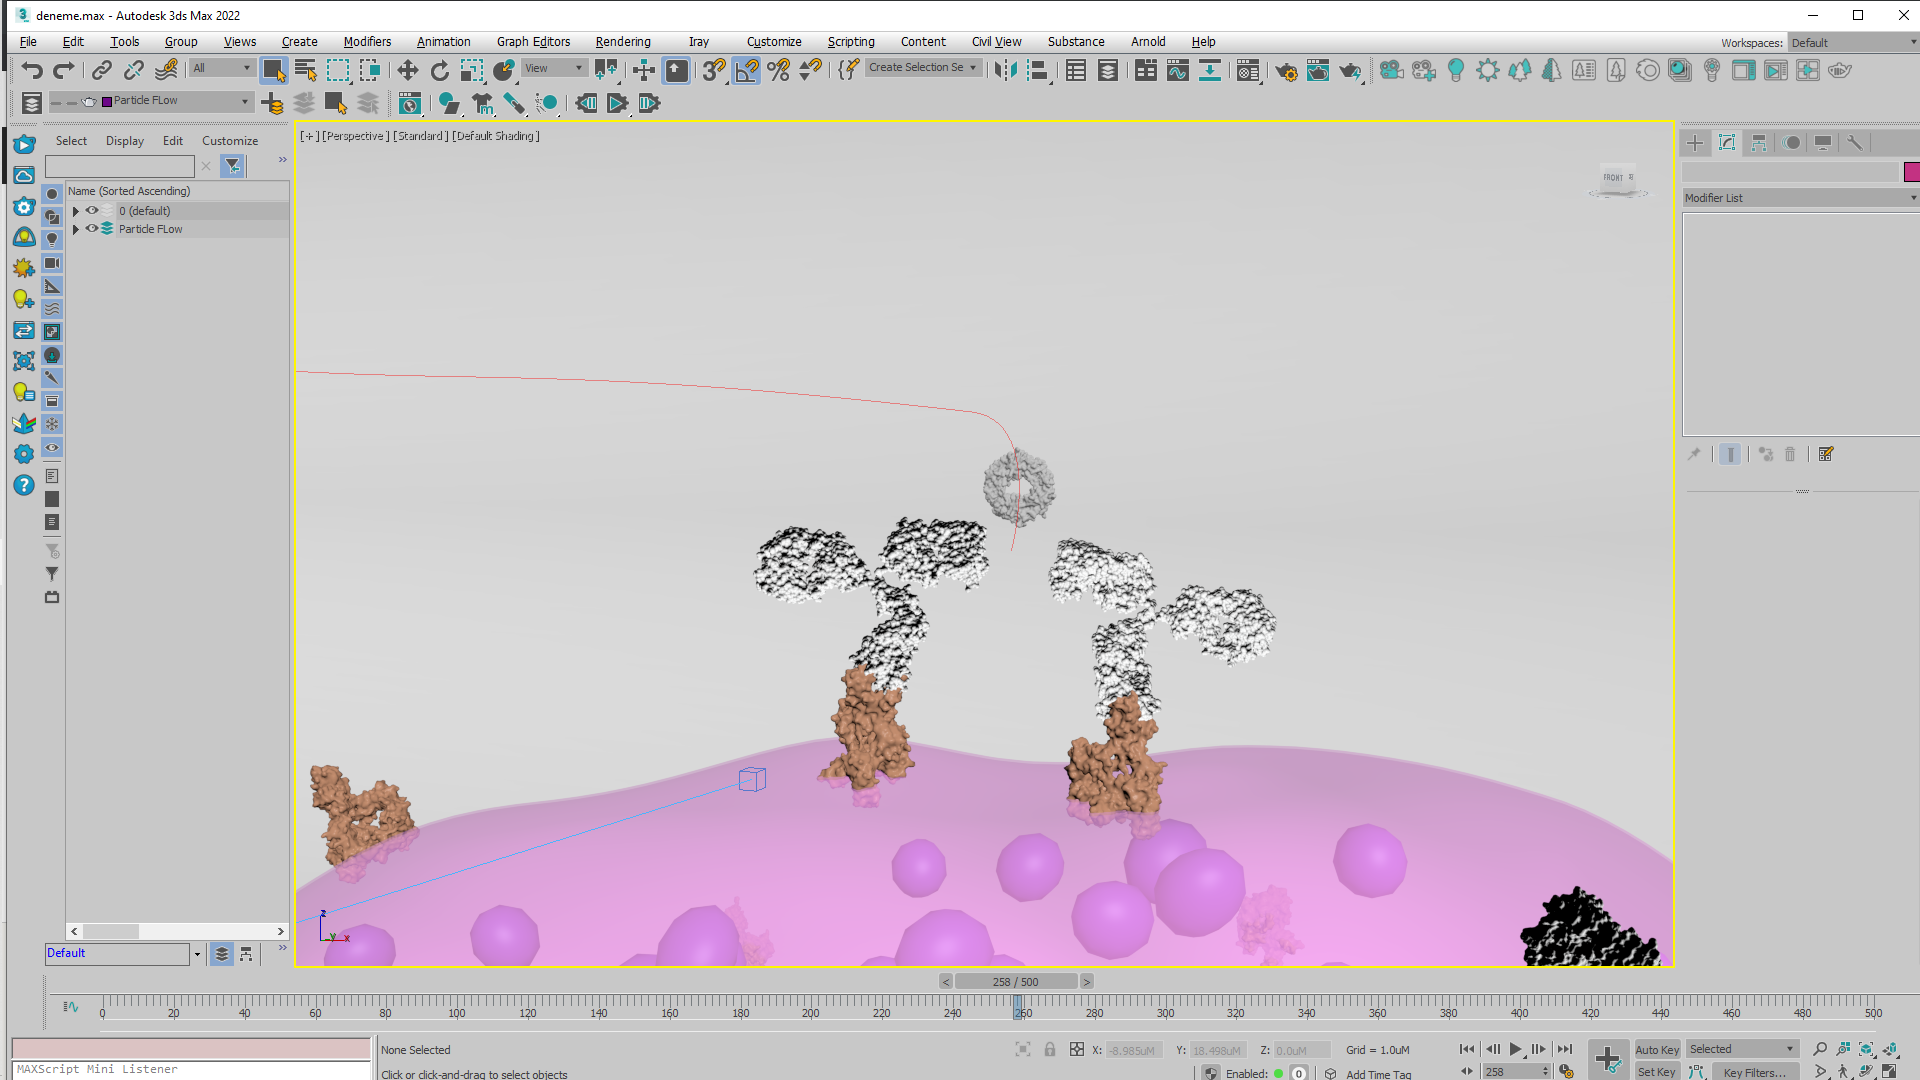The image size is (1920, 1080).
Task: Expand the Particle Flow tree item
Action: [75, 228]
